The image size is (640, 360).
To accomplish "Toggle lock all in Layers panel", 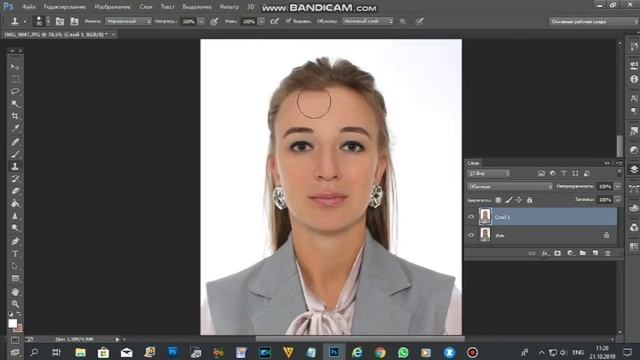I will (529, 200).
